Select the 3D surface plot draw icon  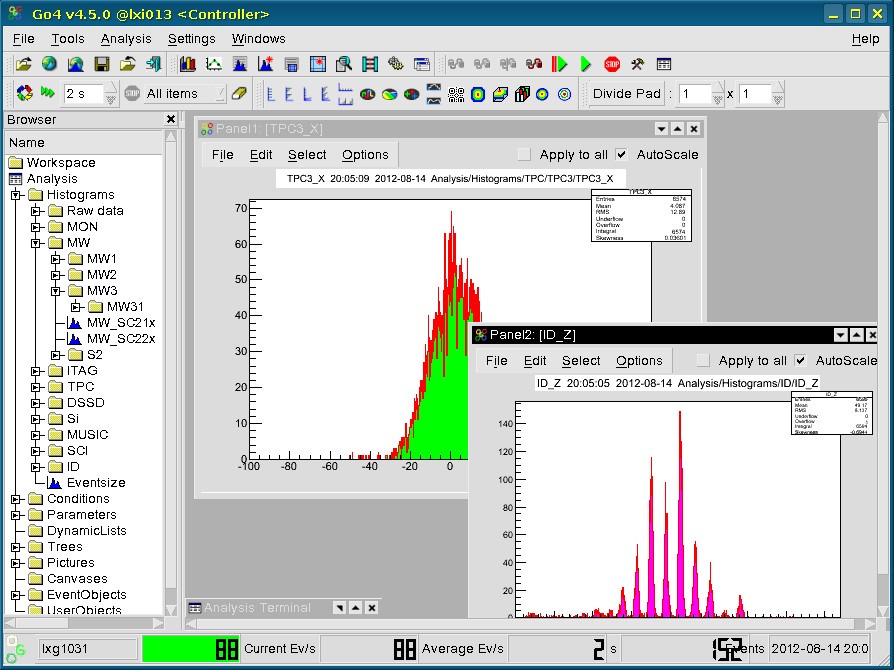pyautogui.click(x=499, y=94)
